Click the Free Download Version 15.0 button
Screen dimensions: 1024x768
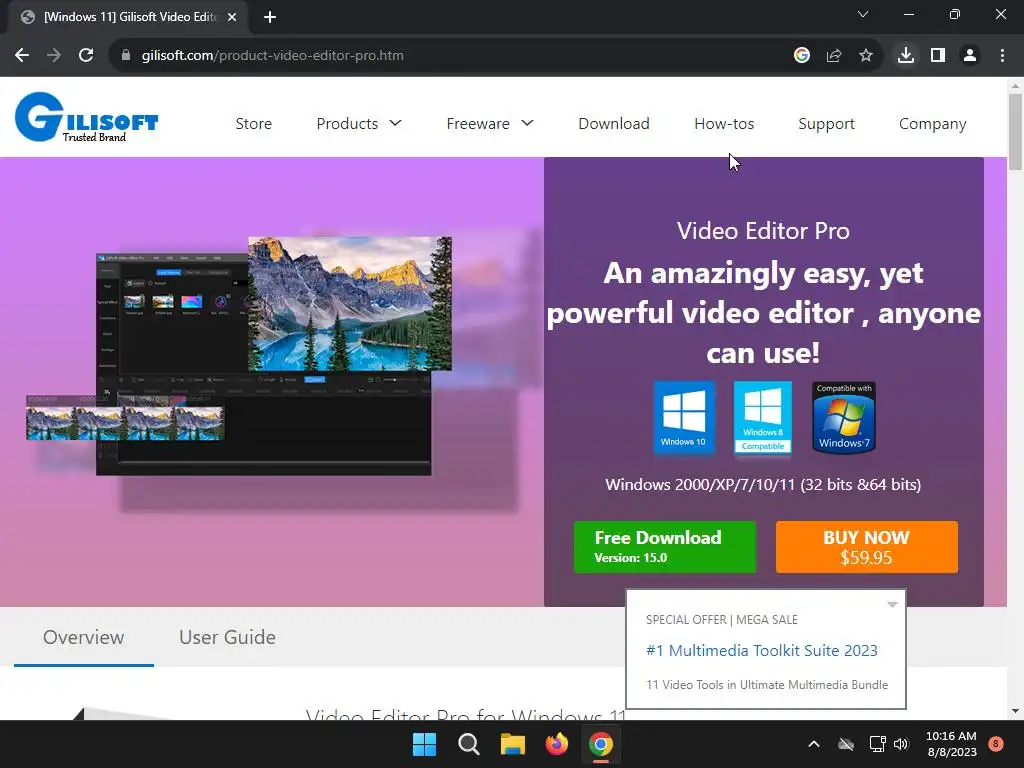click(665, 547)
